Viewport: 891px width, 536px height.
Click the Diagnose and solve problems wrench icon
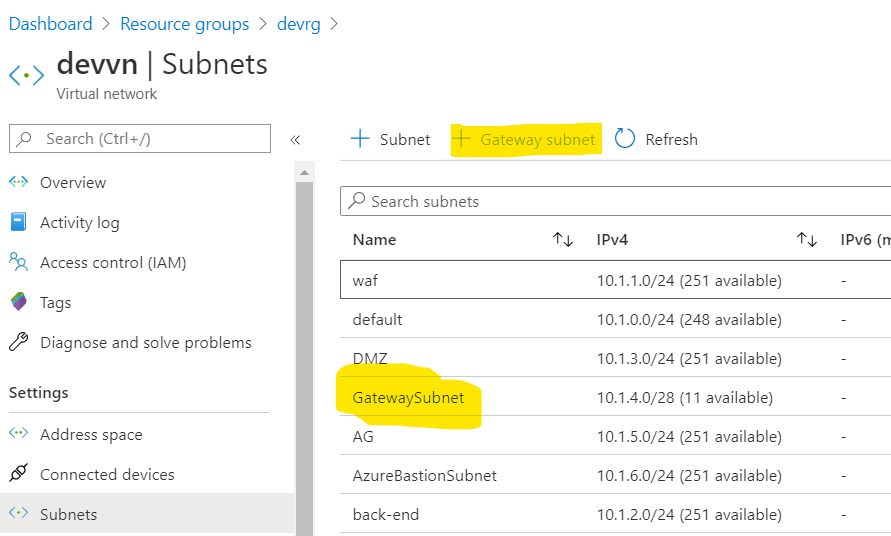pyautogui.click(x=18, y=342)
